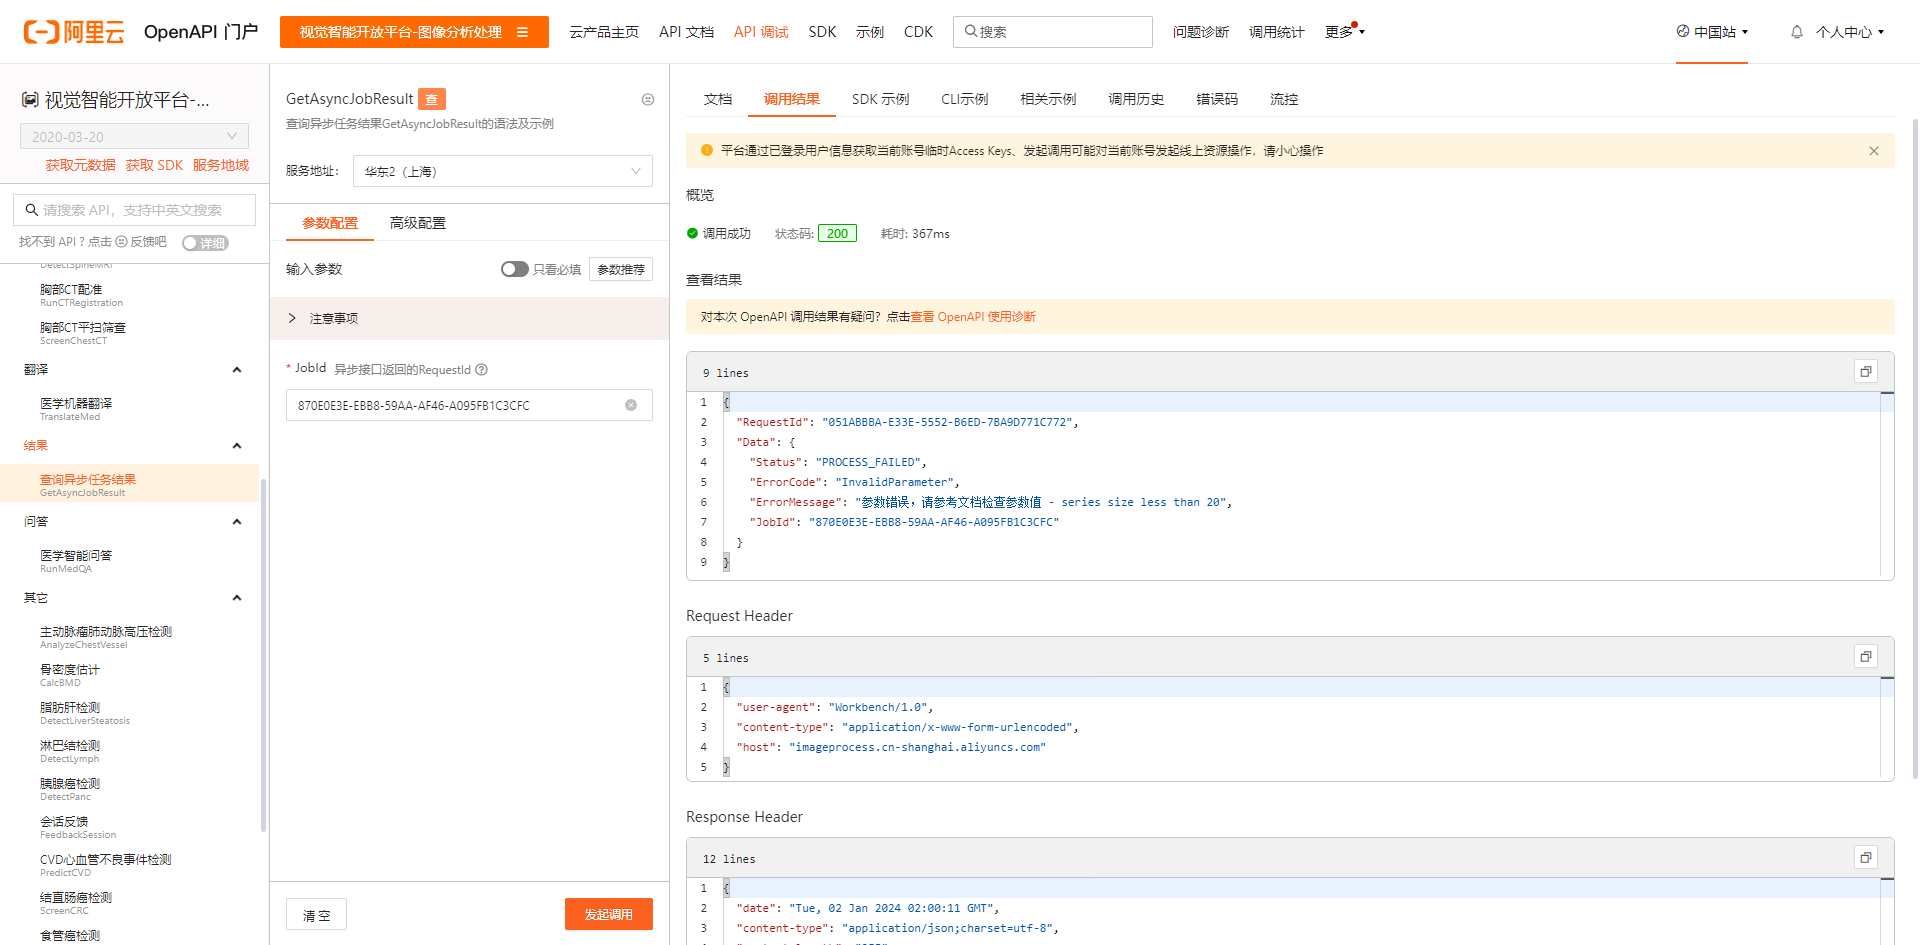1920x945 pixels.
Task: Copy the 9-line result JSON
Action: pos(1865,372)
